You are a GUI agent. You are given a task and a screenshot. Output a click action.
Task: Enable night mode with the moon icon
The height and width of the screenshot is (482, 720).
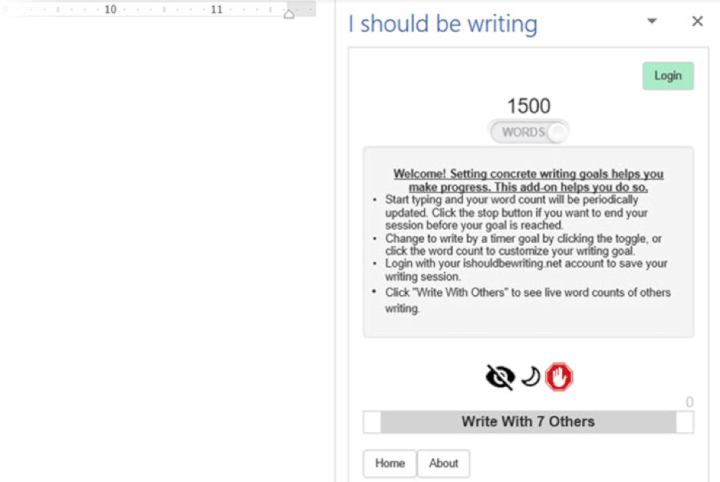[x=531, y=377]
